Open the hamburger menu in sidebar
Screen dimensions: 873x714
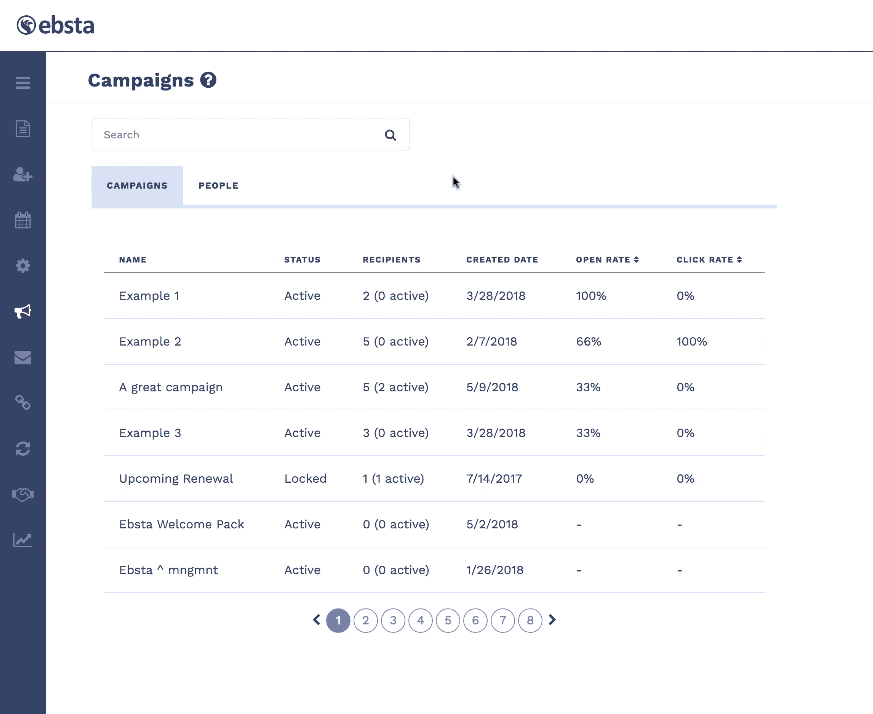click(22, 82)
